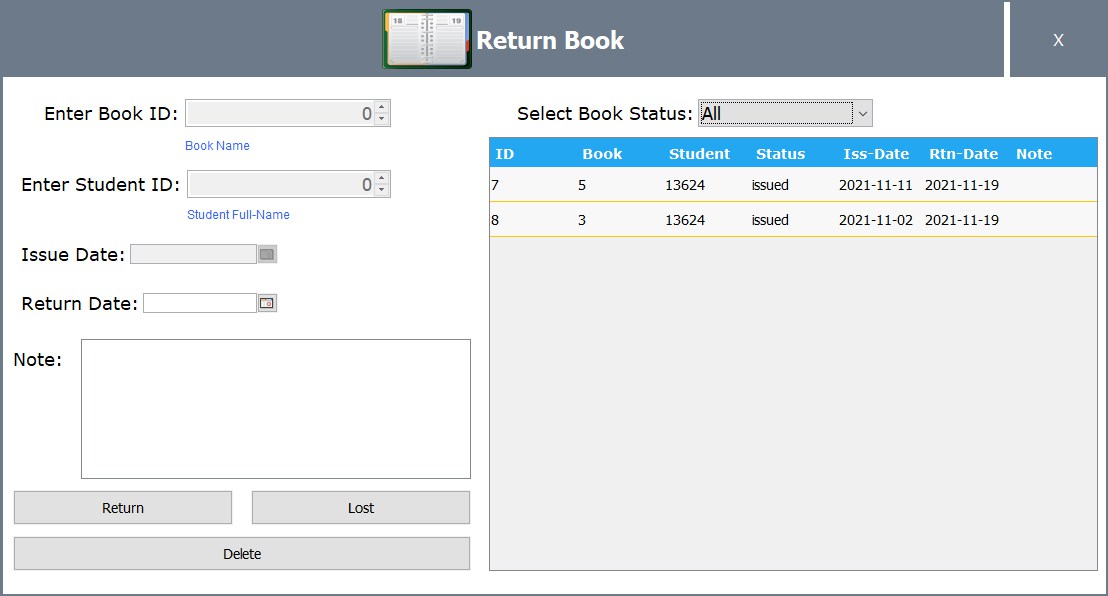Decrease Student ID with the down arrow
The height and width of the screenshot is (596, 1108).
click(382, 189)
